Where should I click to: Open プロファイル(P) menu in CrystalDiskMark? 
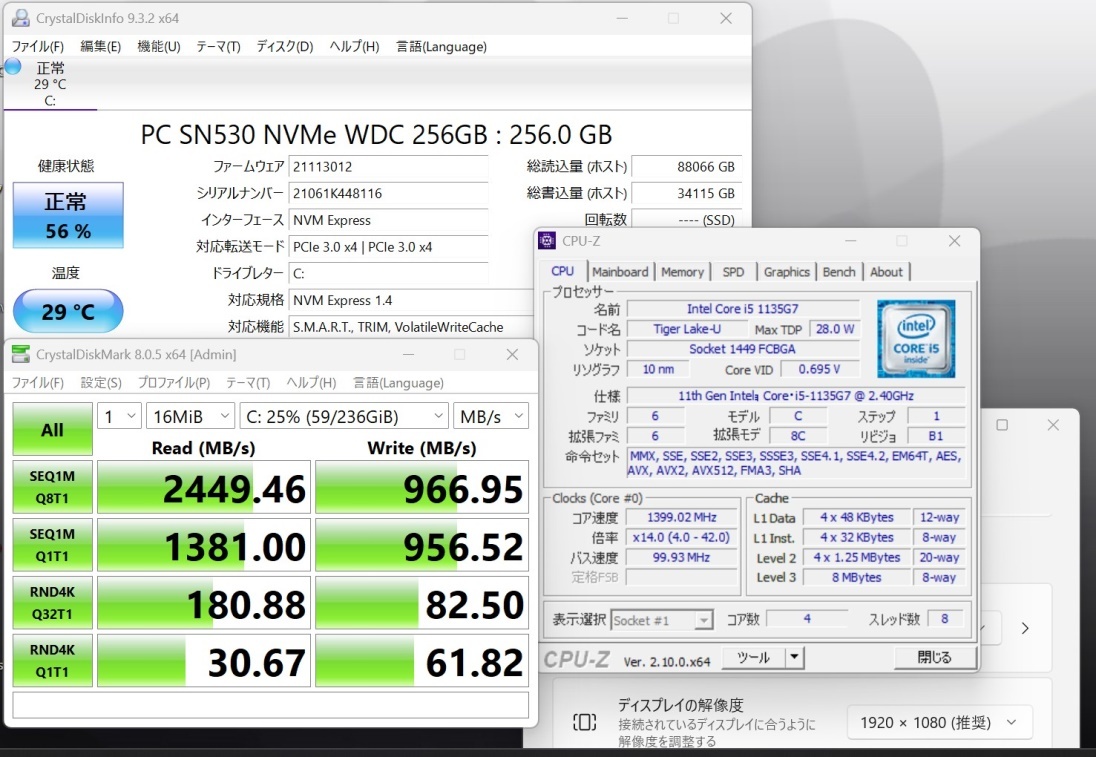point(173,383)
